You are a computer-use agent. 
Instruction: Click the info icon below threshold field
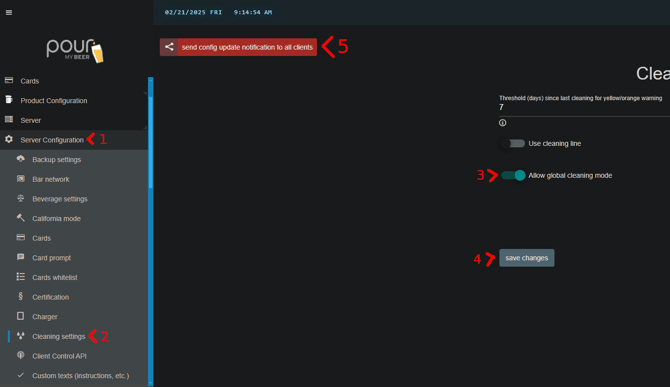pos(502,123)
